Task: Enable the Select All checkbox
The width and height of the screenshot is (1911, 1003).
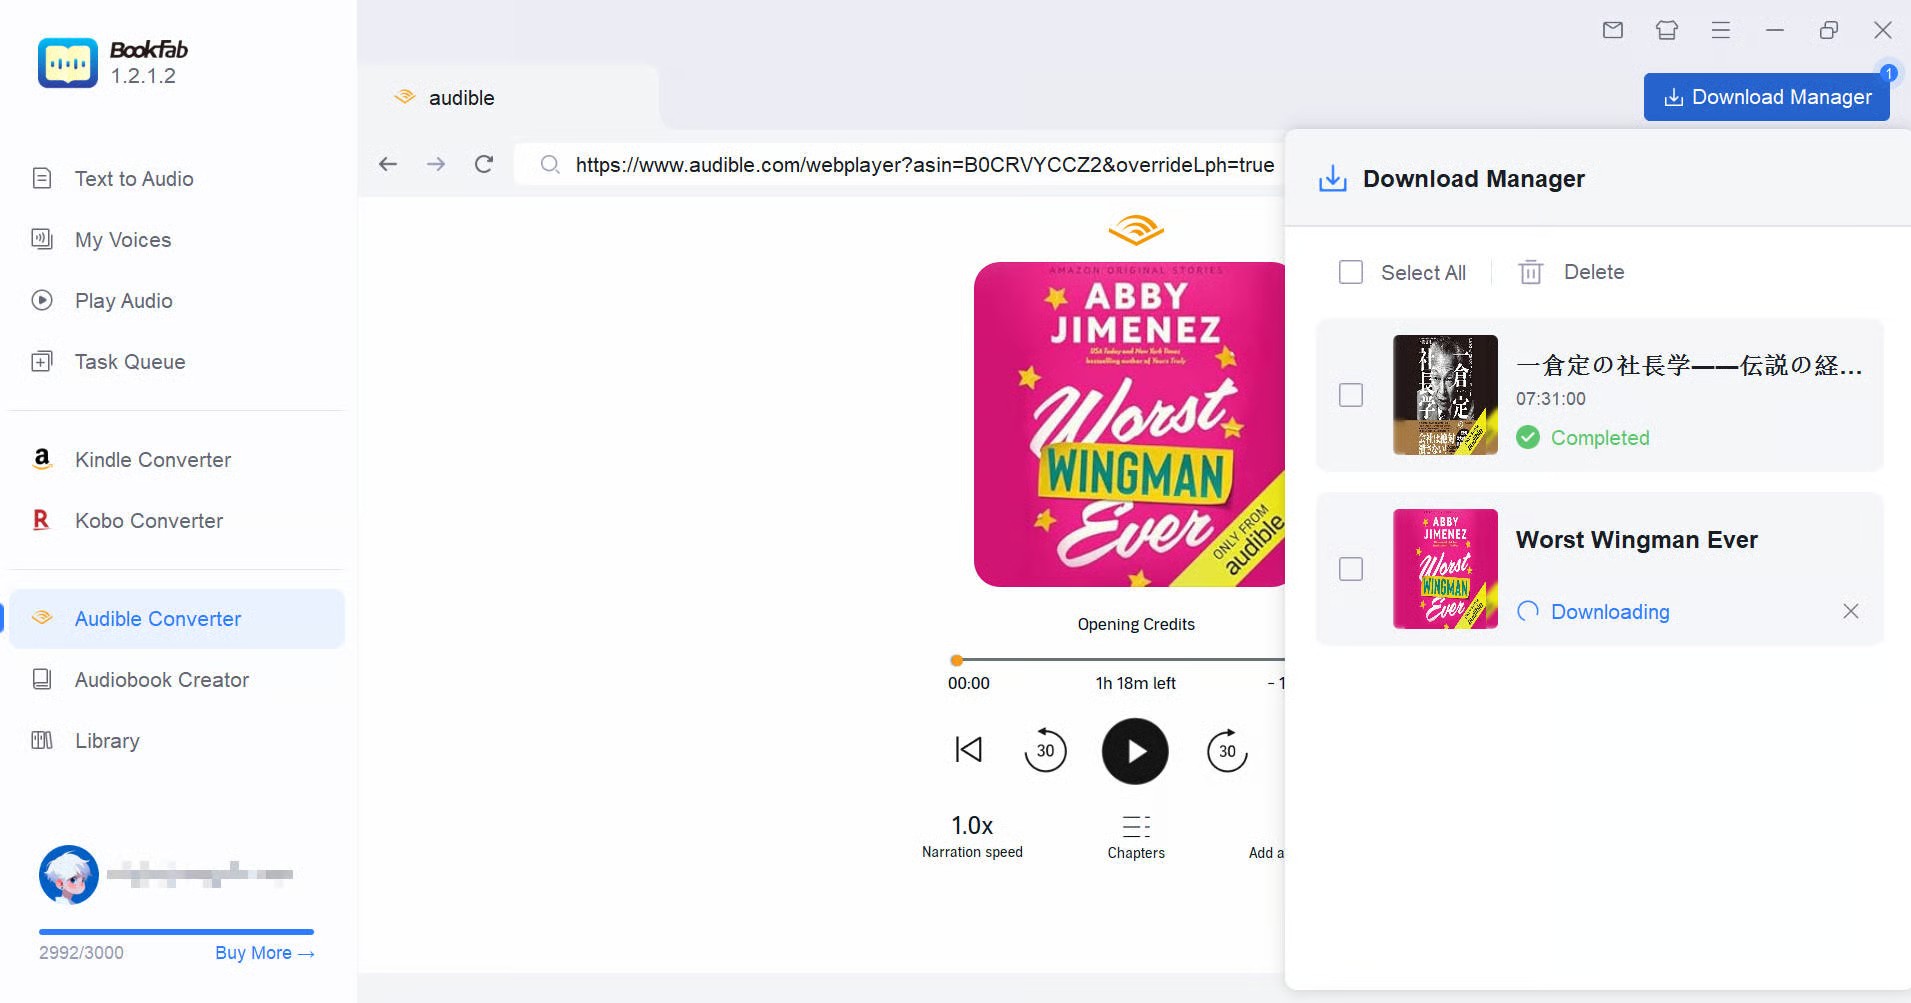Action: pos(1351,272)
